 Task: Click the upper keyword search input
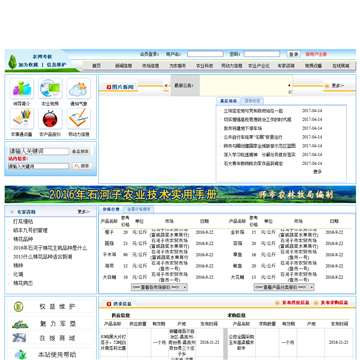tap(39, 151)
